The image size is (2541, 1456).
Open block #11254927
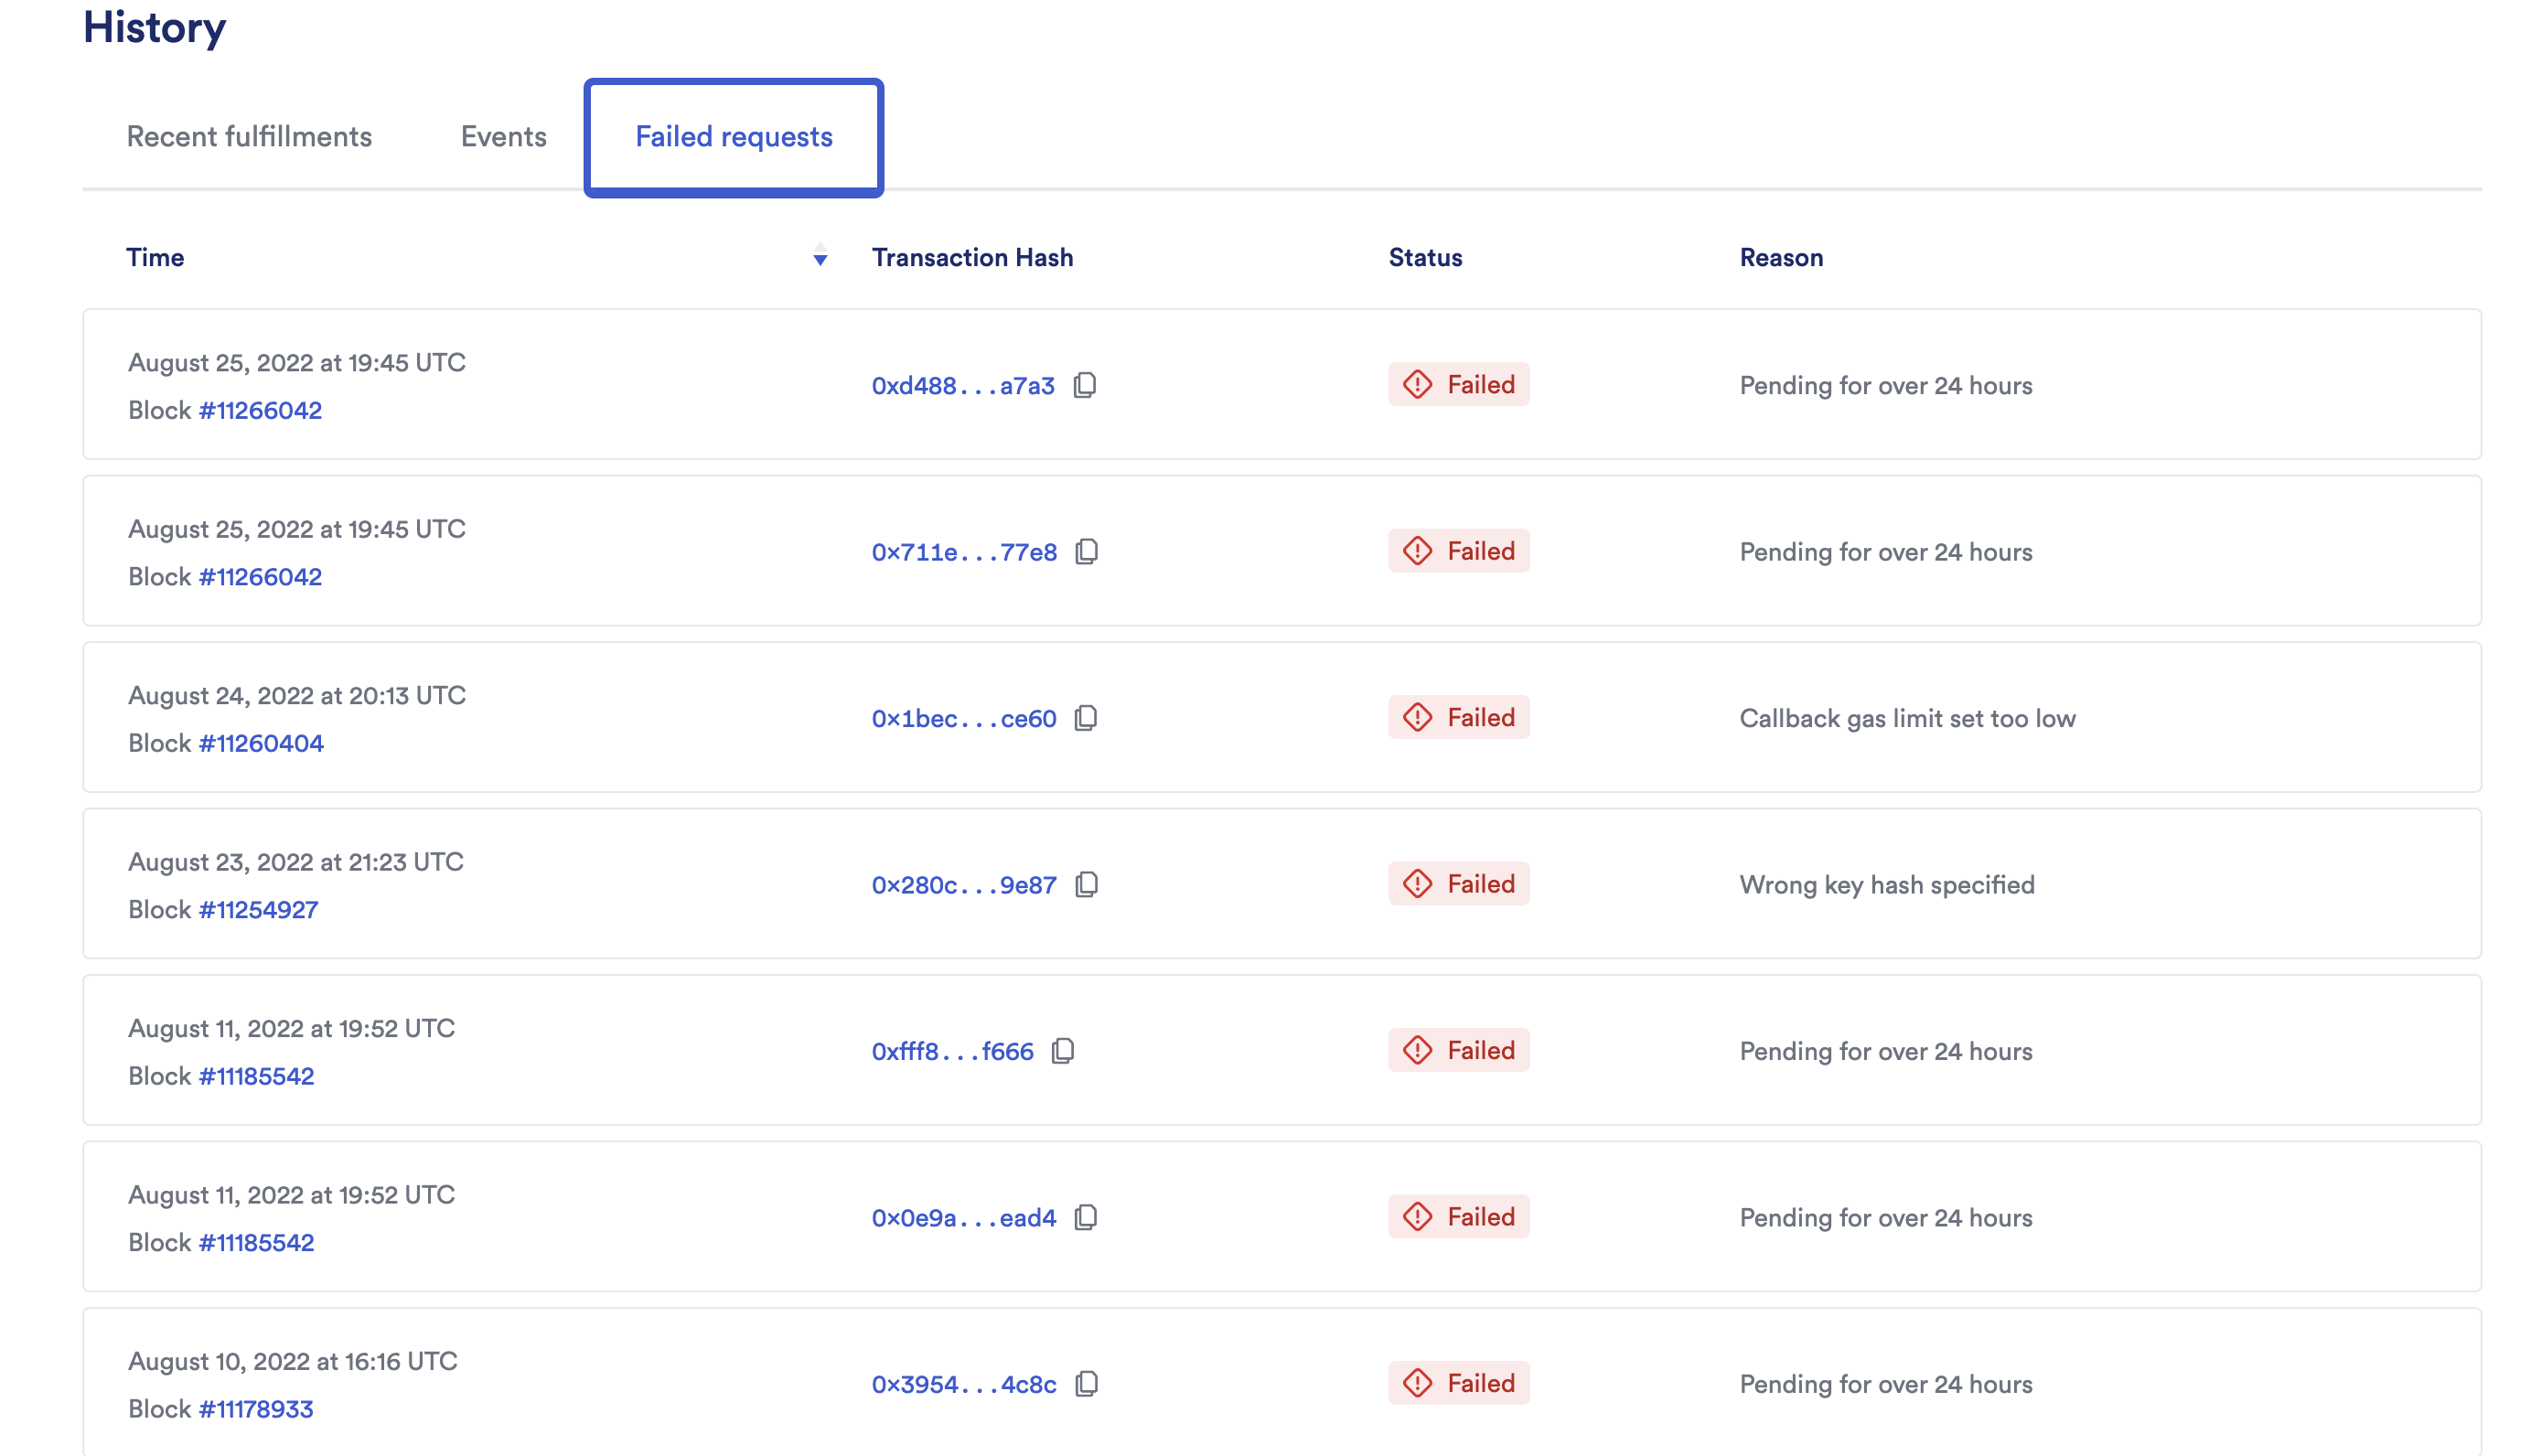pos(260,909)
